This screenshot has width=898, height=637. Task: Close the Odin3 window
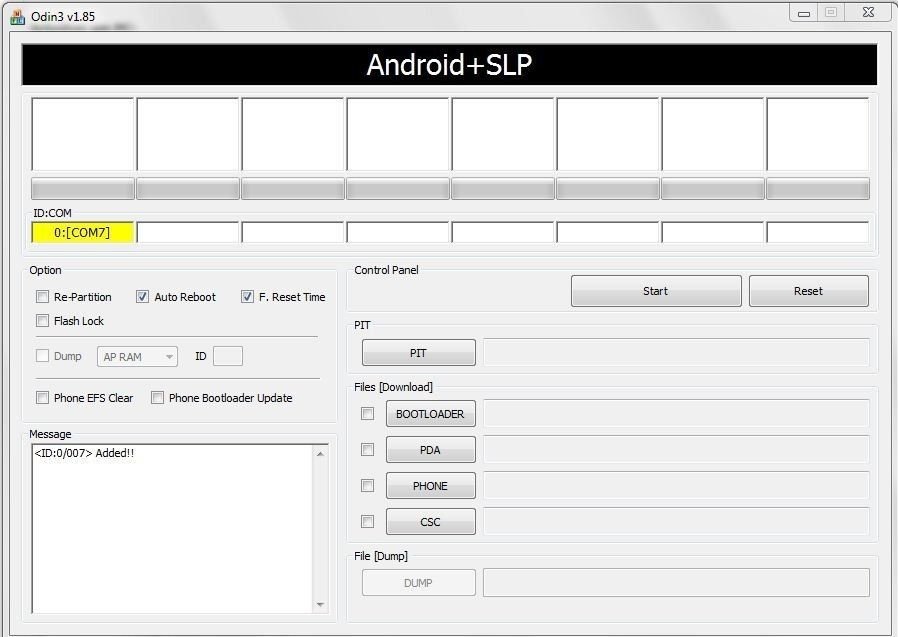[868, 13]
